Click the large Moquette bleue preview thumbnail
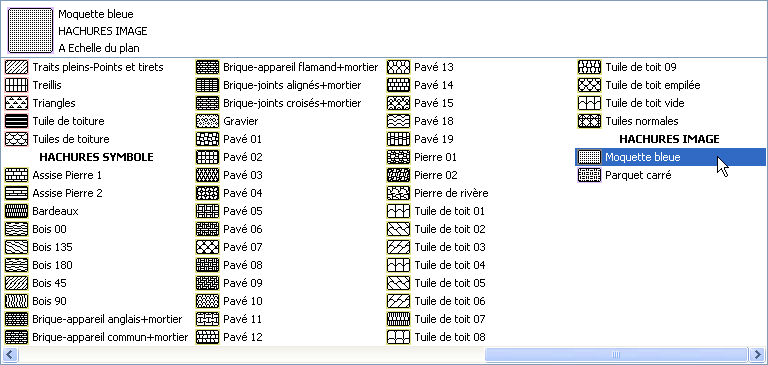 (30, 30)
